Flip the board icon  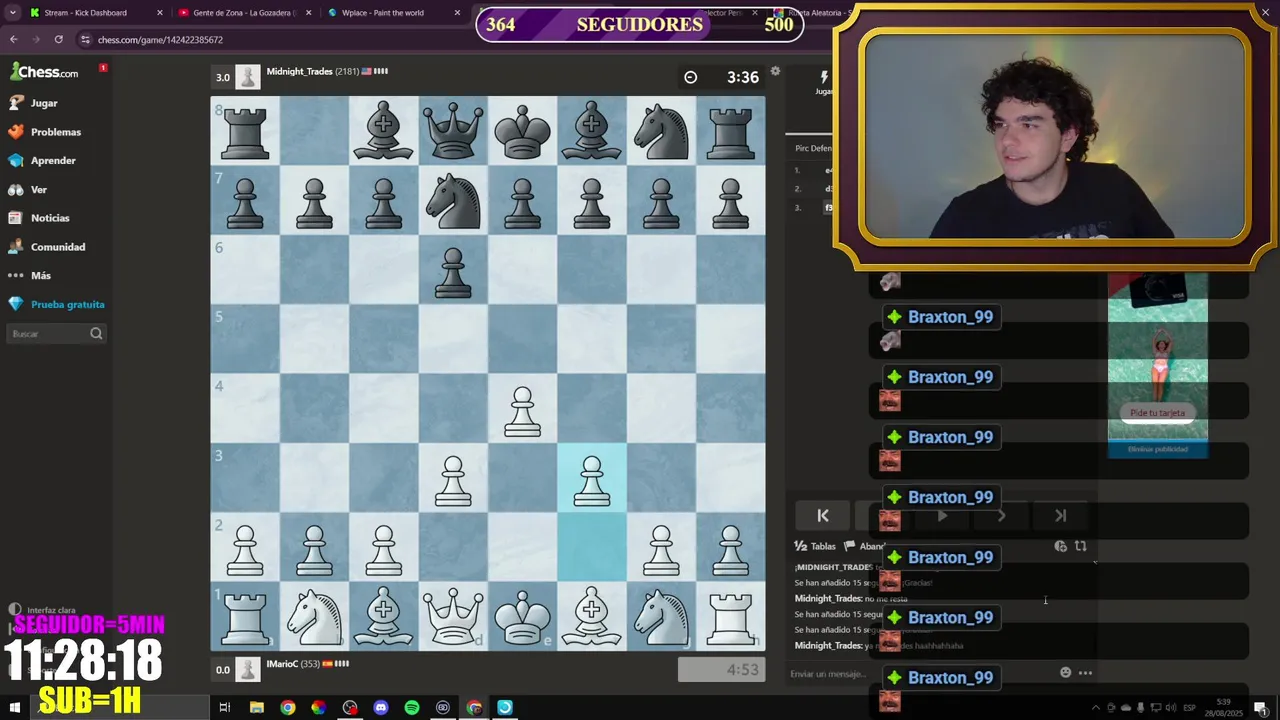pyautogui.click(x=1081, y=546)
